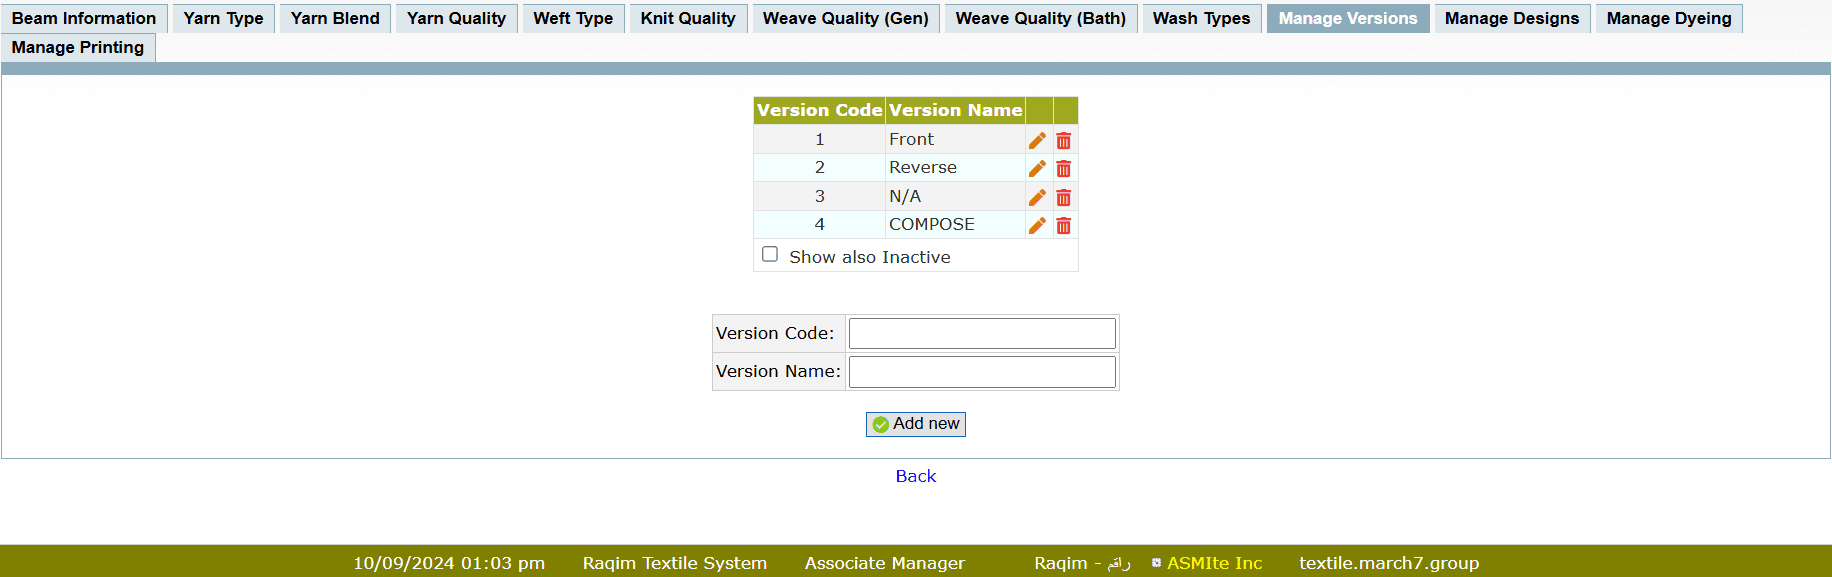Click into the Version Name field
The image size is (1832, 577).
click(x=981, y=372)
